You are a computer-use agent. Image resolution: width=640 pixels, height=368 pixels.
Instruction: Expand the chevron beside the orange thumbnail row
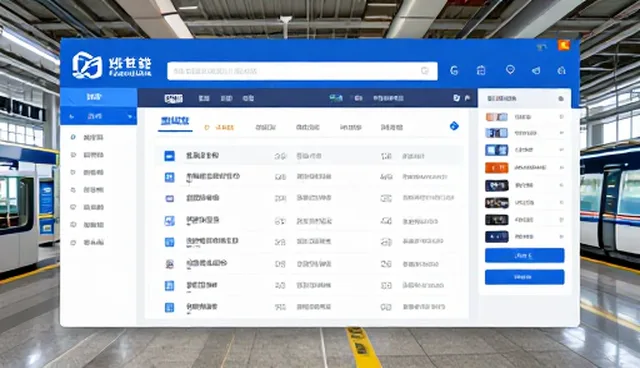[562, 167]
